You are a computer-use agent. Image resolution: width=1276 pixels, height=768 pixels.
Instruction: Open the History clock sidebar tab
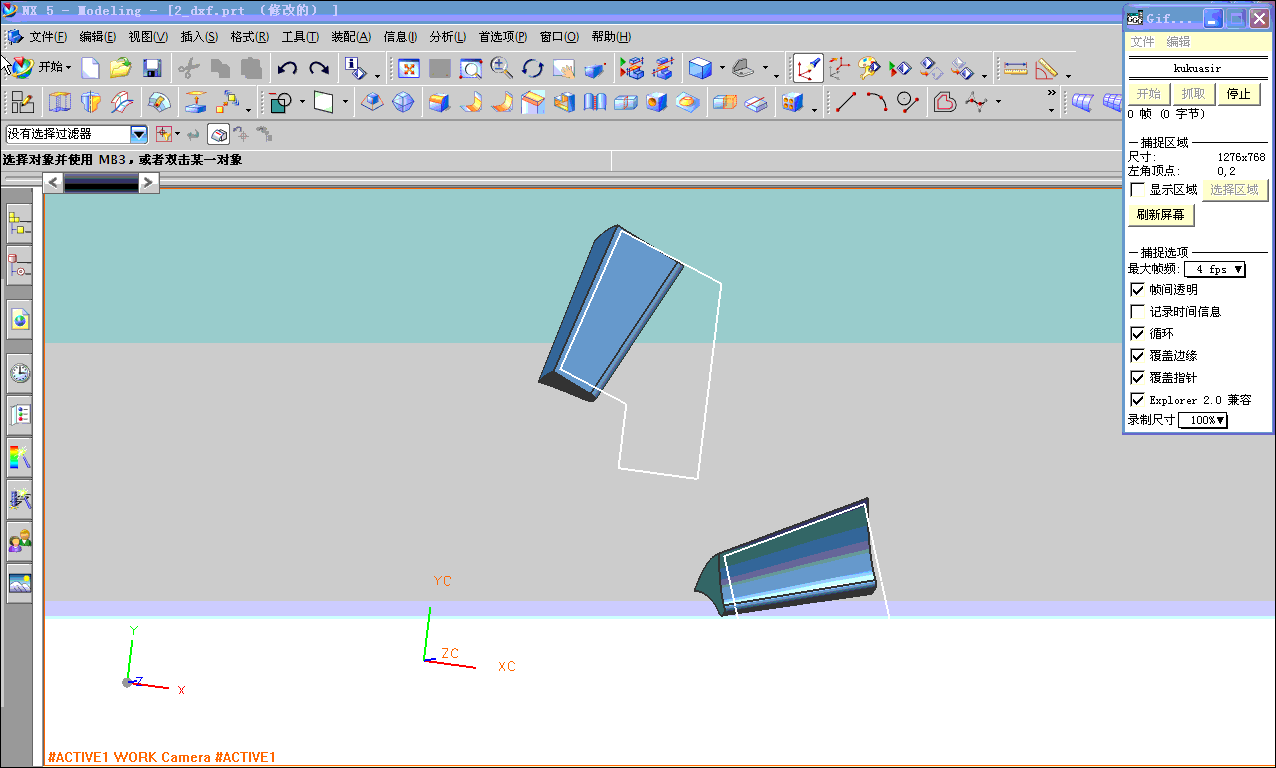[x=20, y=374]
